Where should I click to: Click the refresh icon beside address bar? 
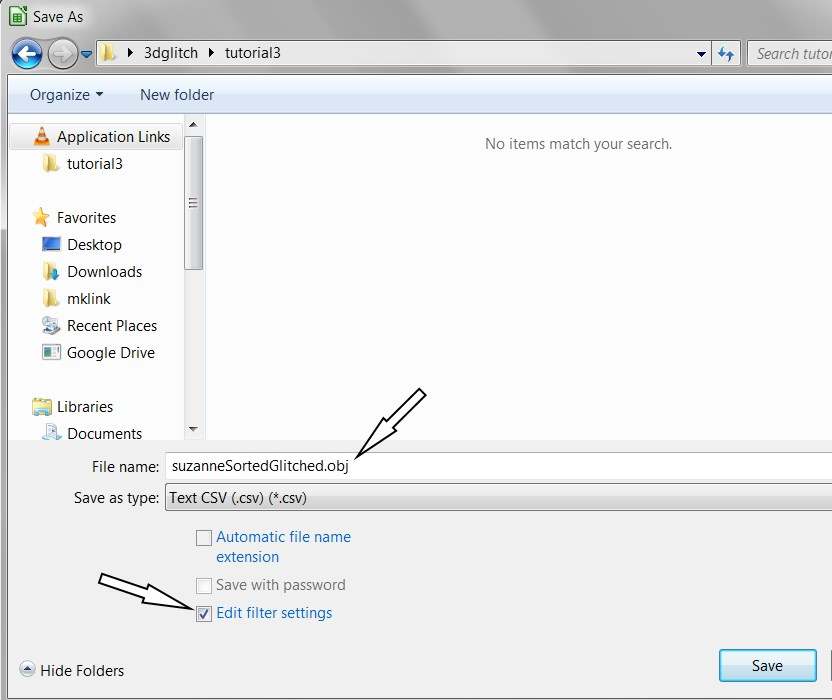[x=726, y=54]
